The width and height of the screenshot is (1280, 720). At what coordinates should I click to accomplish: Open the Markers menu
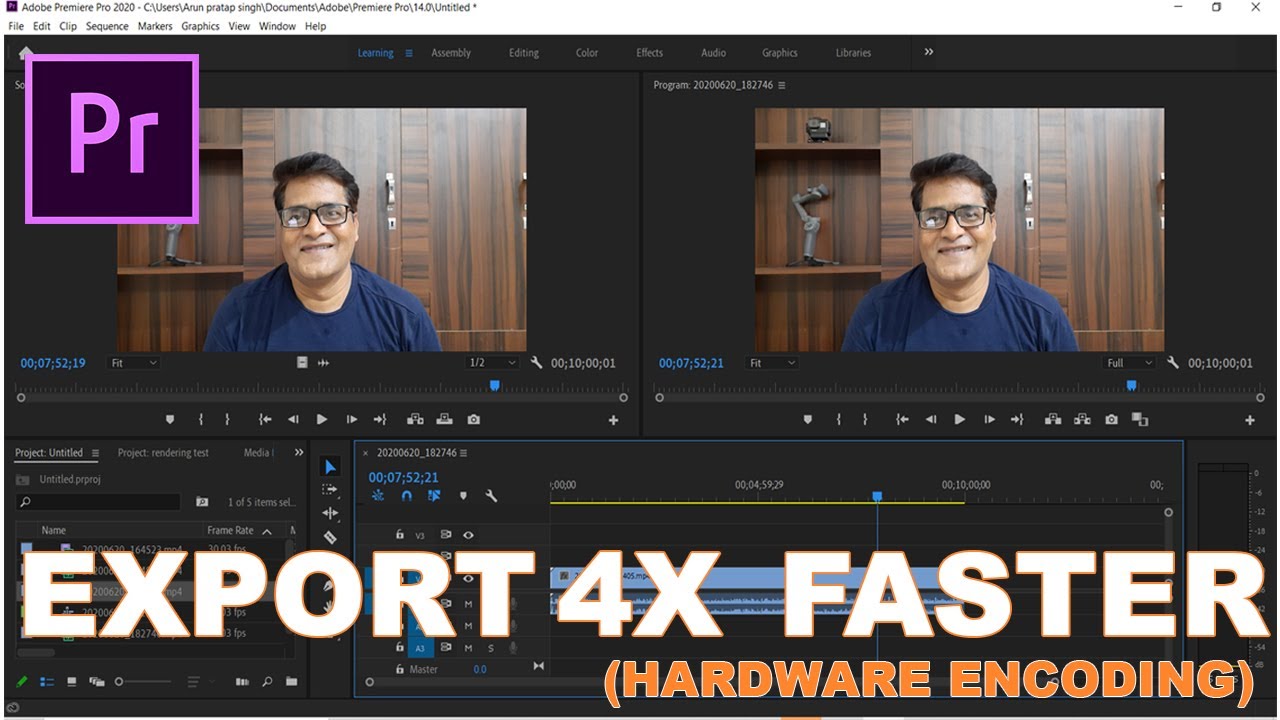click(x=155, y=26)
